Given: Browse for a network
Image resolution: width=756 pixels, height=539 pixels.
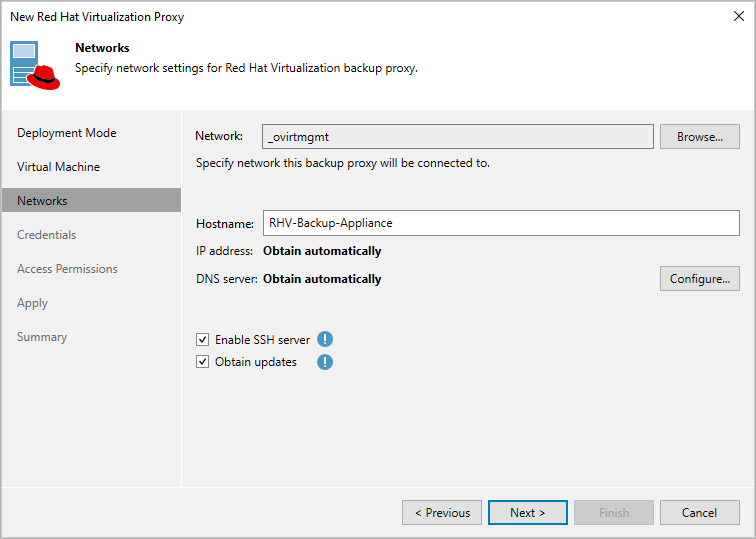Looking at the screenshot, I should 700,137.
